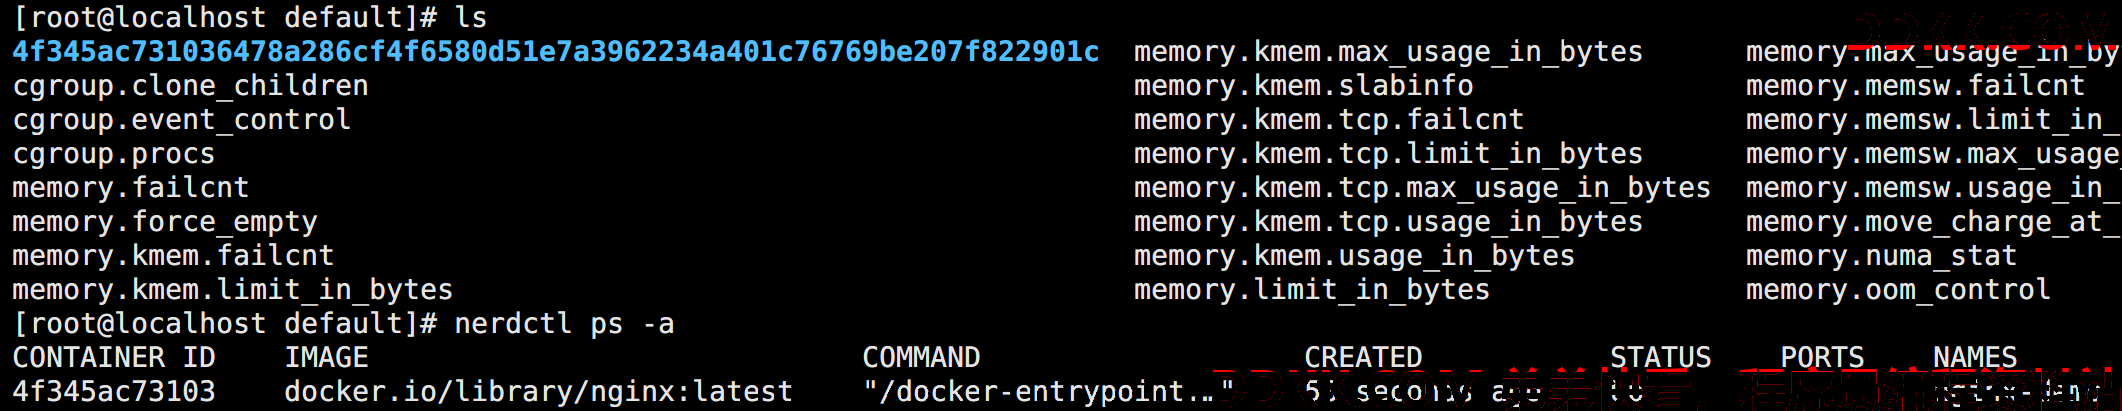This screenshot has height=411, width=2122.
Task: Click memory.failcnt in first column
Action: (x=130, y=188)
